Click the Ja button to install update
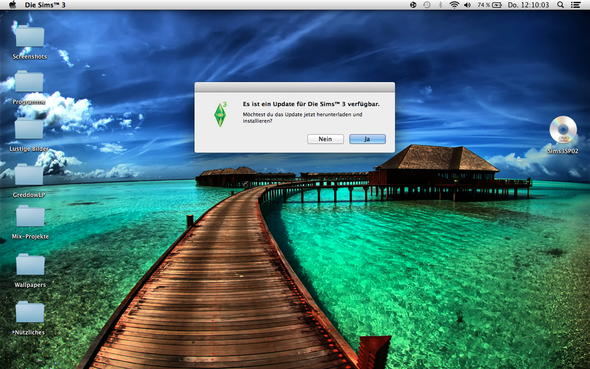 [367, 139]
